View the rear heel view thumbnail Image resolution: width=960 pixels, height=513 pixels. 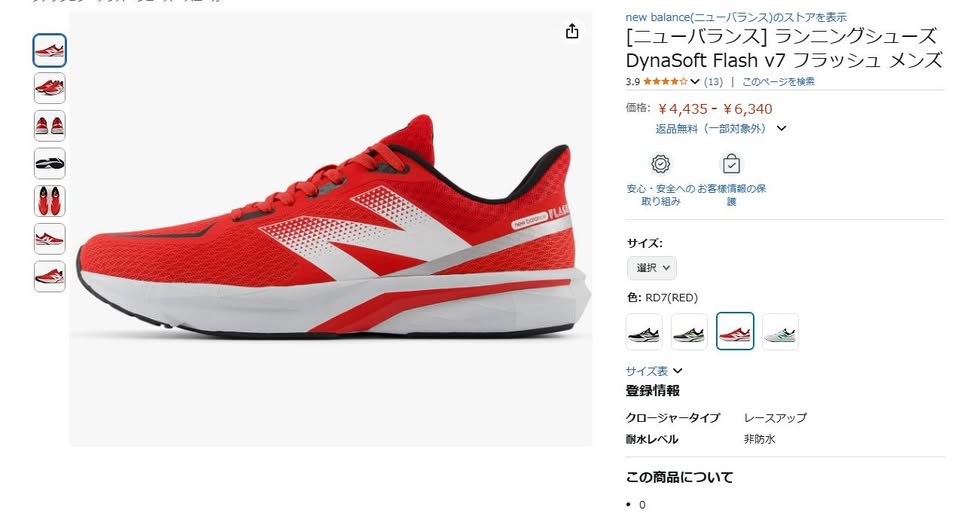click(x=50, y=126)
